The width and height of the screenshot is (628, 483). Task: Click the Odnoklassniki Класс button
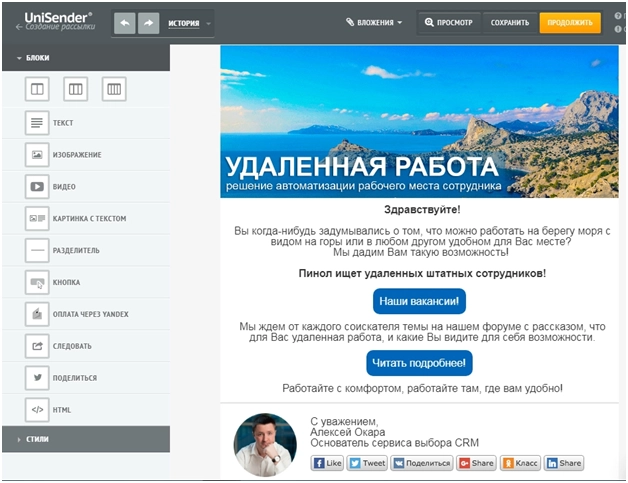tap(520, 463)
